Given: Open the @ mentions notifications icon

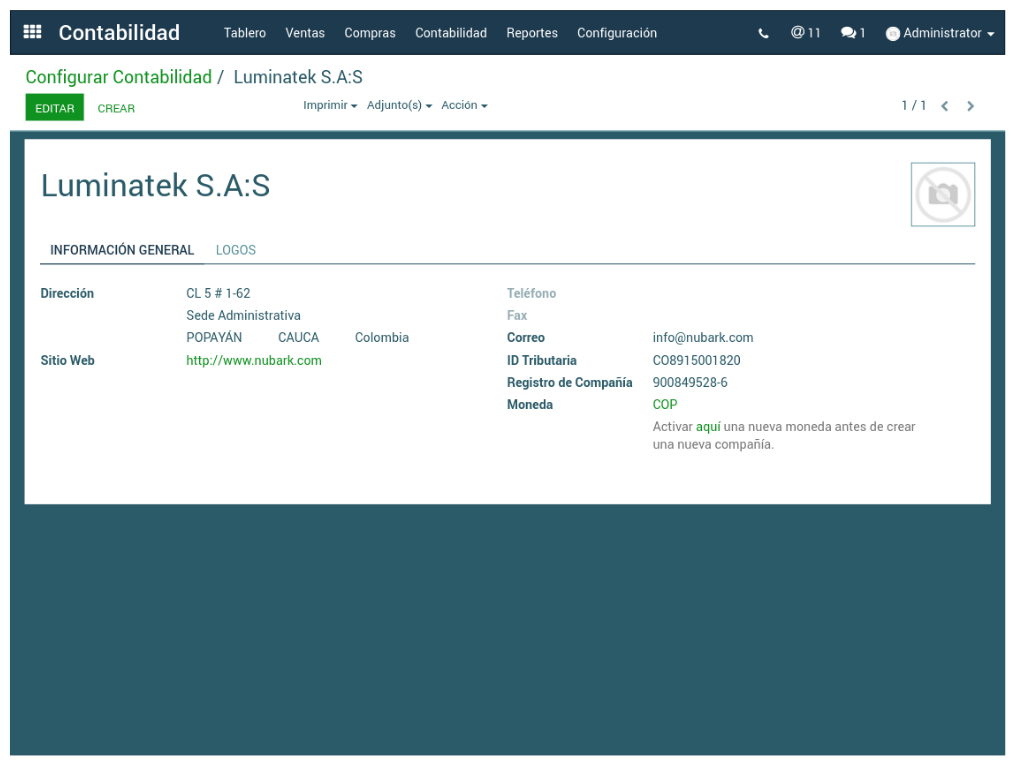Looking at the screenshot, I should click(x=805, y=33).
